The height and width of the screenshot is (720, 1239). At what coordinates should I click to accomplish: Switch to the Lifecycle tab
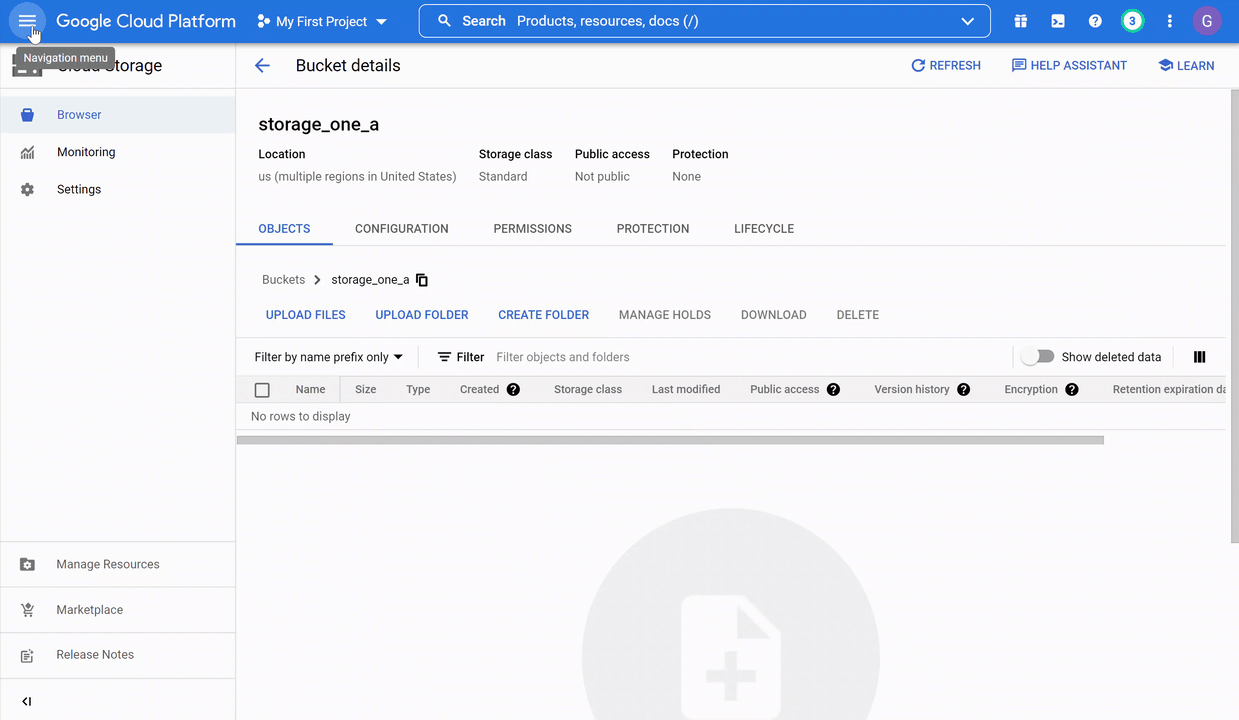(764, 229)
